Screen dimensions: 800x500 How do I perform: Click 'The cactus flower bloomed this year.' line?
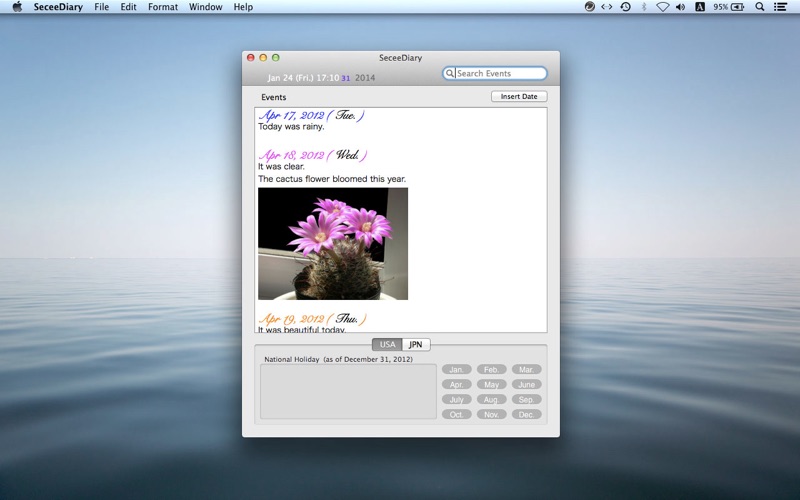point(332,179)
